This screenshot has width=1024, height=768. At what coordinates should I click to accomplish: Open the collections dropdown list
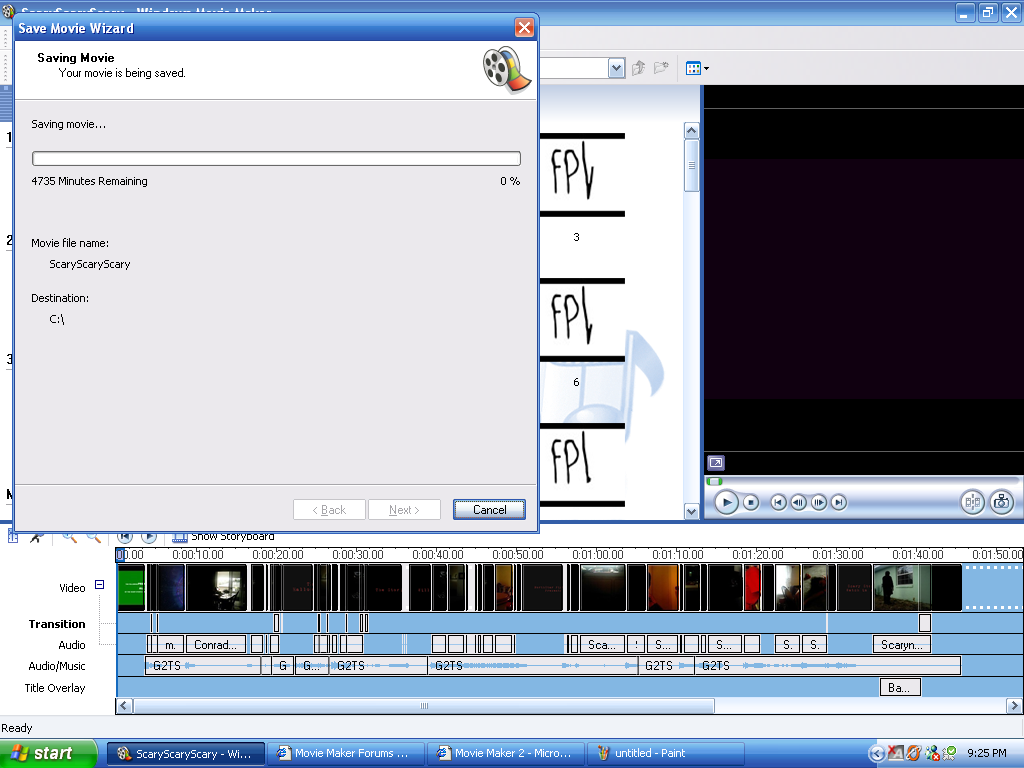pyautogui.click(x=616, y=69)
